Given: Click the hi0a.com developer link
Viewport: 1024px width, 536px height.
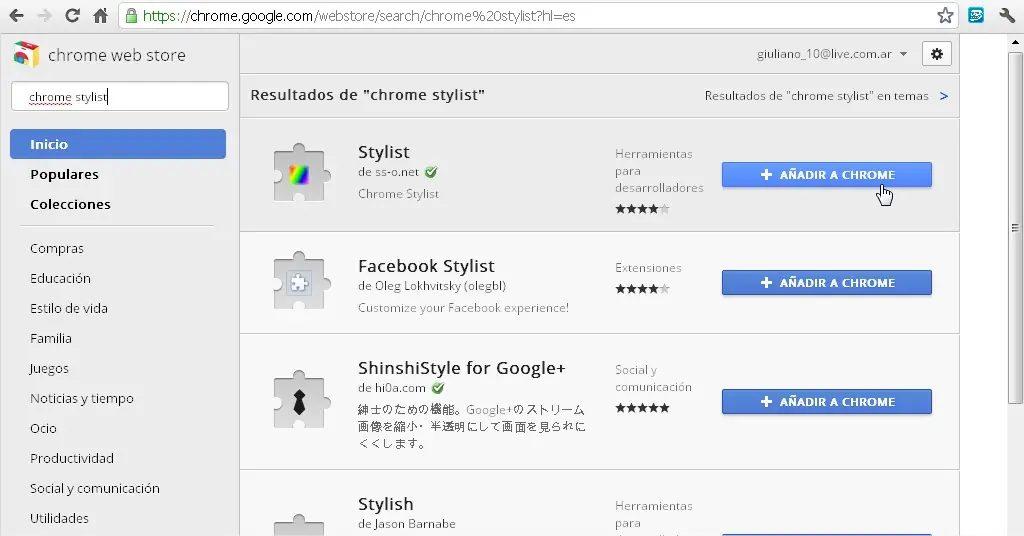Looking at the screenshot, I should (400, 388).
